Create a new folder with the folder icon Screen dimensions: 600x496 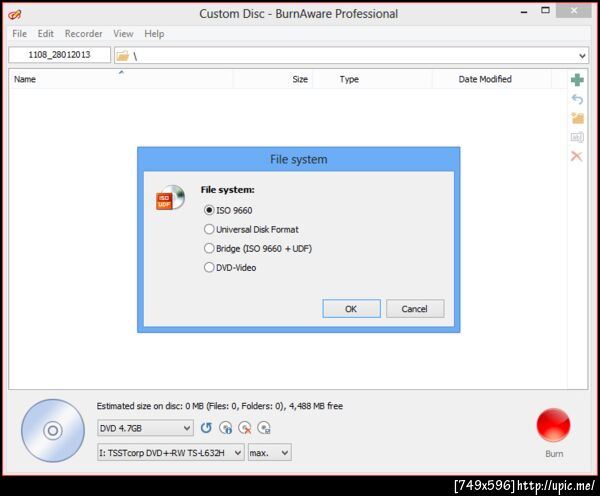[x=577, y=118]
